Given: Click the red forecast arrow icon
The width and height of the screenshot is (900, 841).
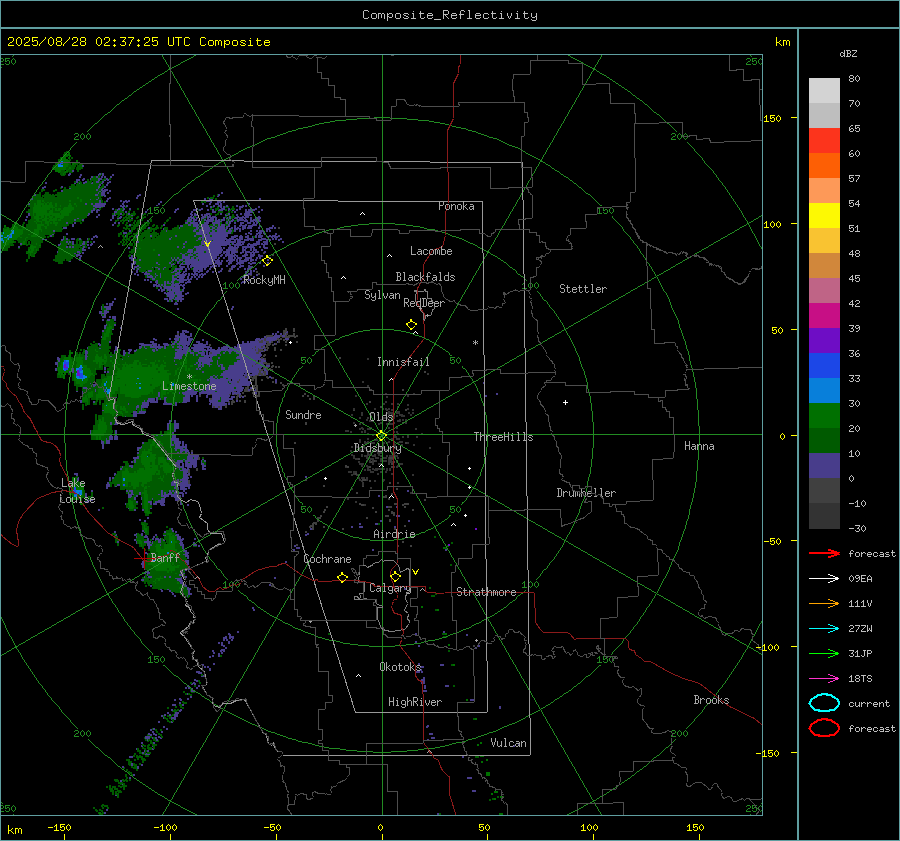Looking at the screenshot, I should pyautogui.click(x=824, y=553).
